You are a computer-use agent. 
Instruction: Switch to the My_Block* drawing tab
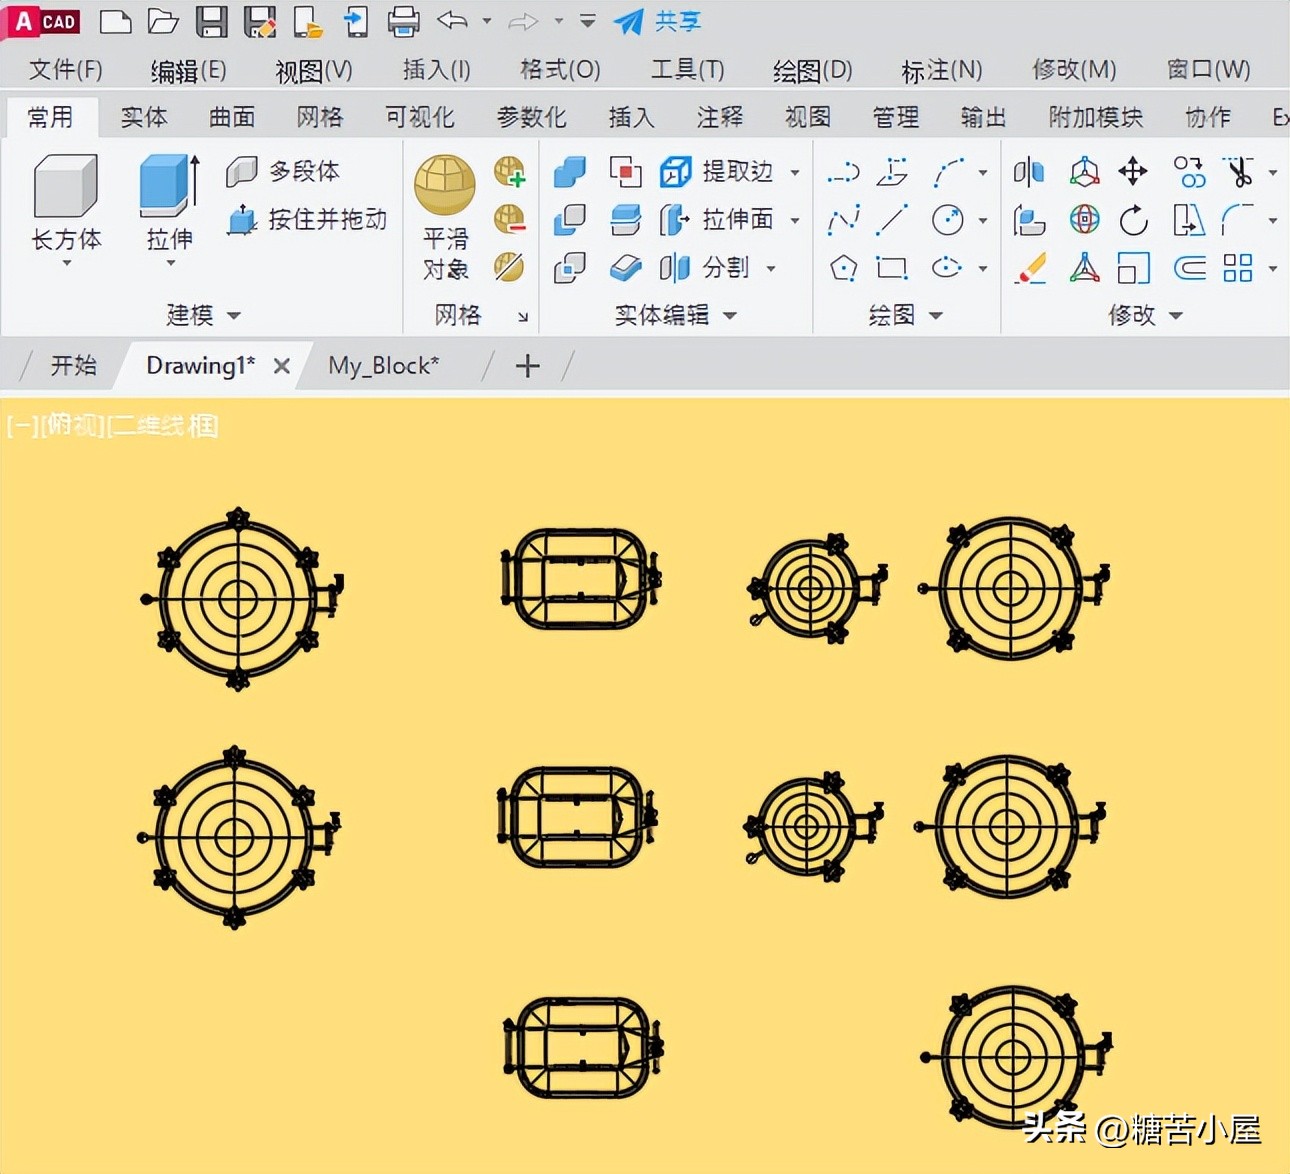(384, 365)
